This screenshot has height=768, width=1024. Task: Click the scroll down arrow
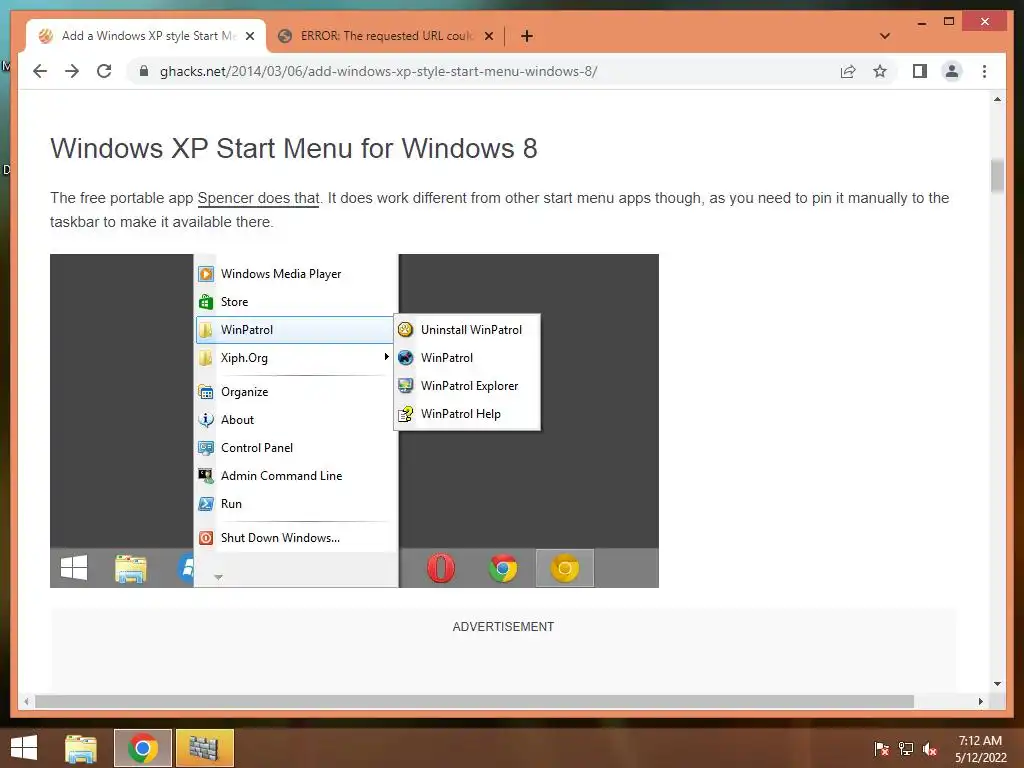tap(997, 684)
